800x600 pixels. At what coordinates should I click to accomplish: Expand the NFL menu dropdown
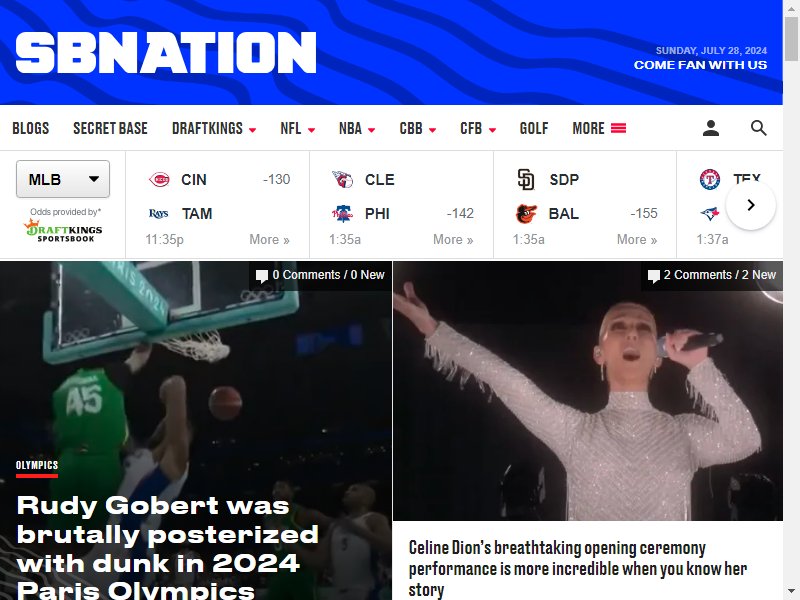coord(297,129)
